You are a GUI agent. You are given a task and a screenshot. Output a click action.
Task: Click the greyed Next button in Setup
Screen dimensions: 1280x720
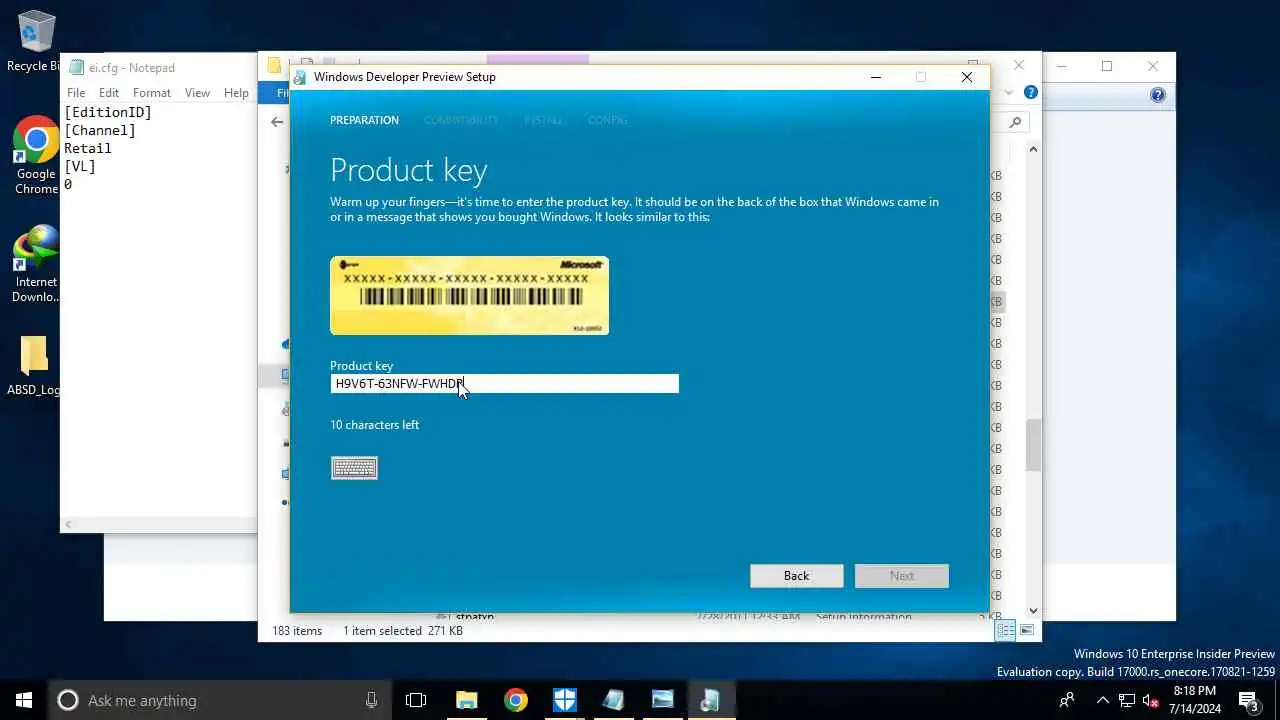[901, 576]
